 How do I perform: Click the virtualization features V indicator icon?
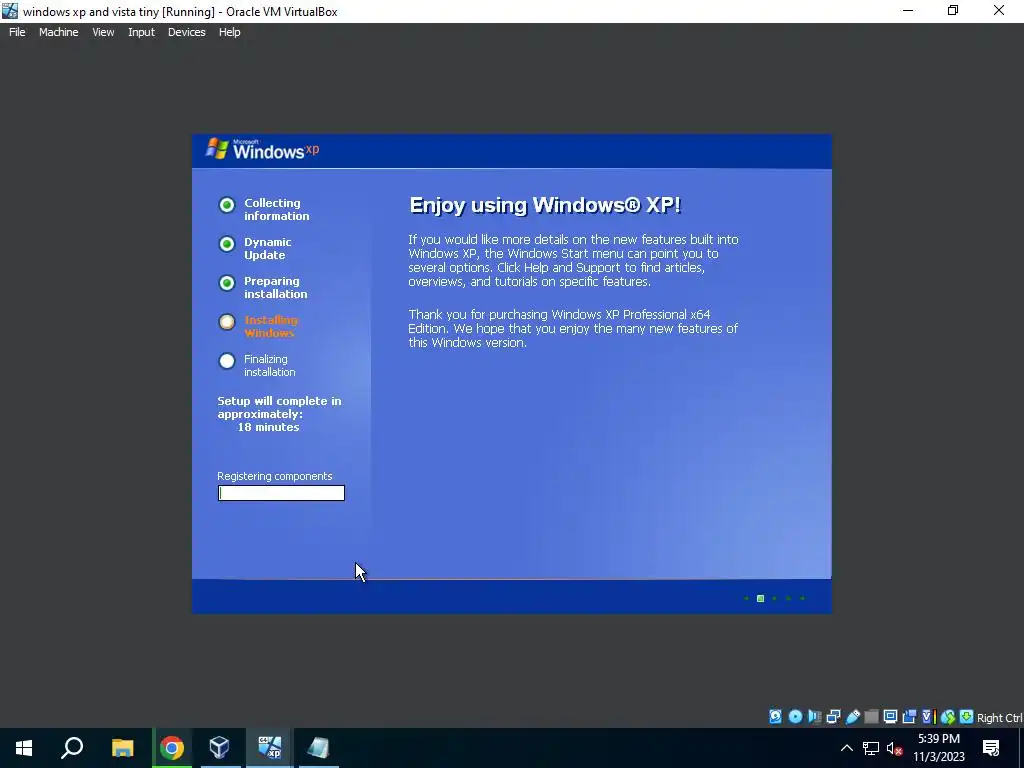coord(928,716)
